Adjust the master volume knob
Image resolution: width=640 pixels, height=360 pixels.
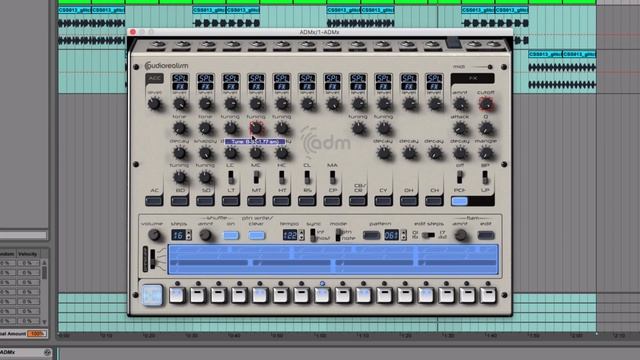coord(154,235)
